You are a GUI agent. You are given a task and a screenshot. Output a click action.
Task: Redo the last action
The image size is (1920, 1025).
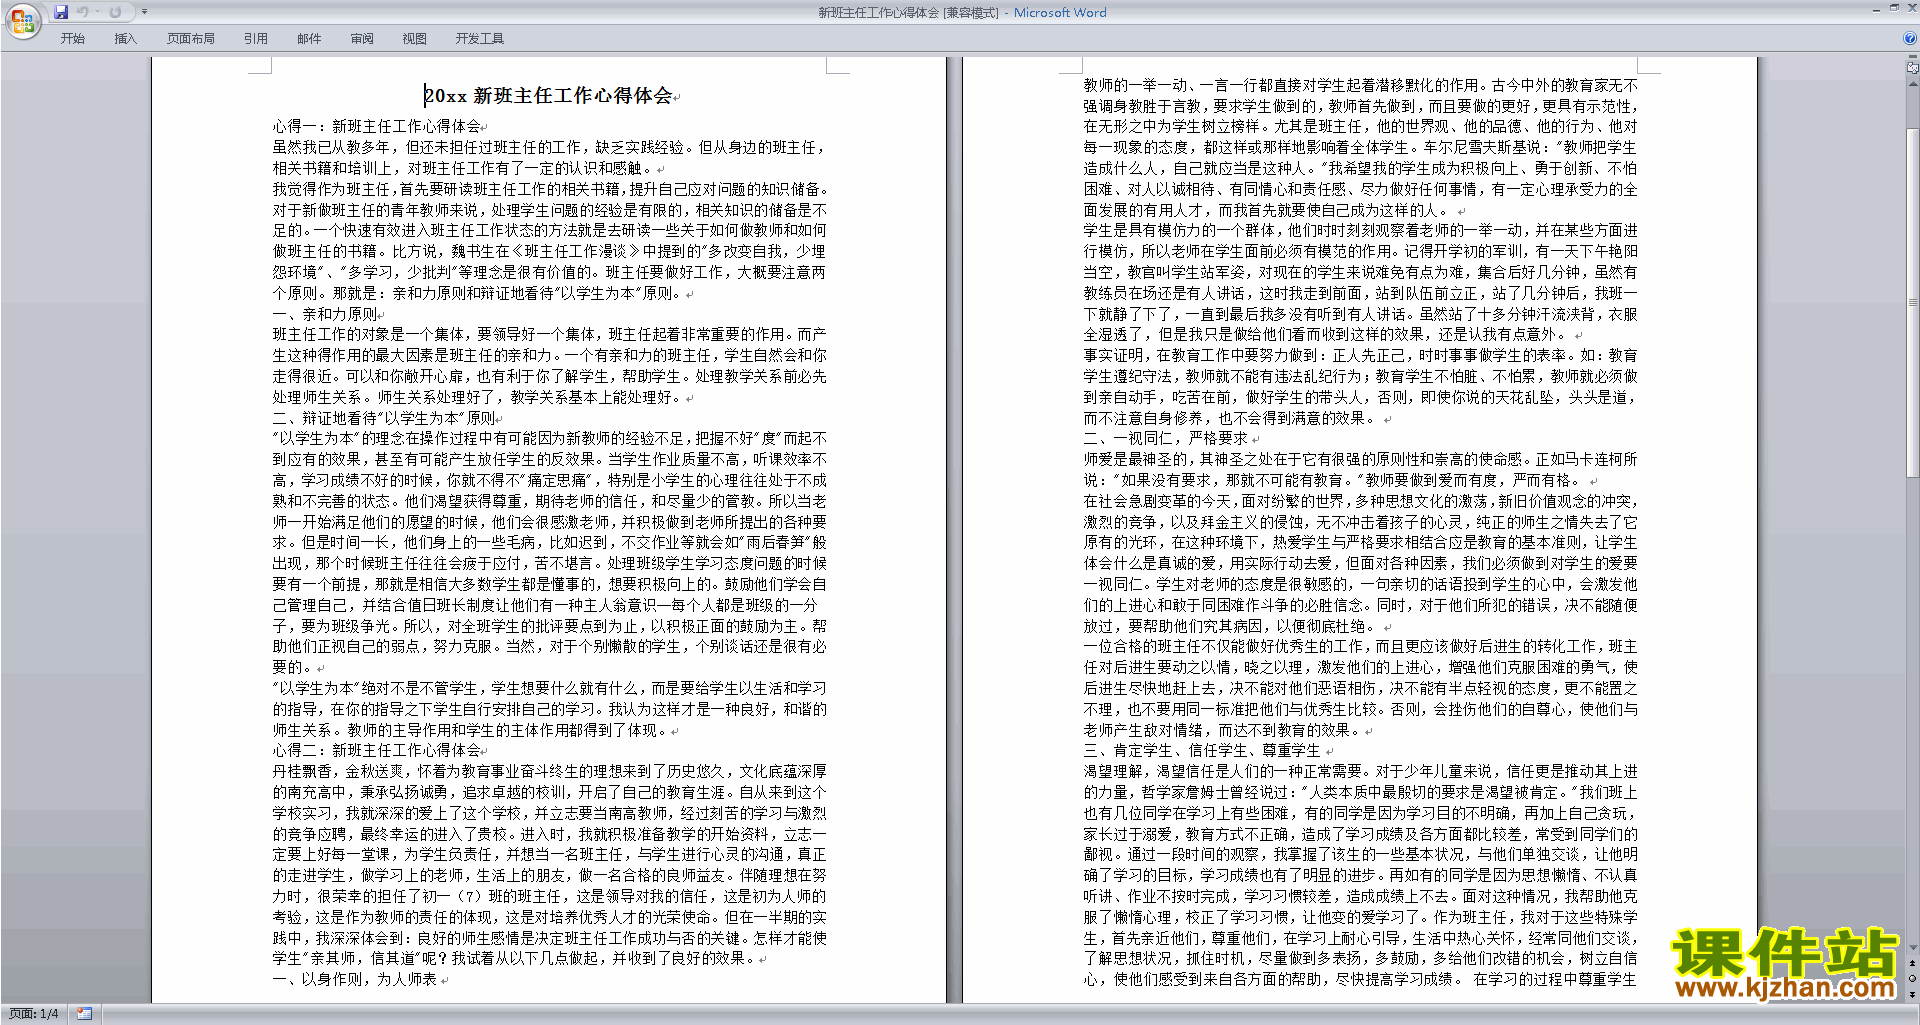click(115, 12)
